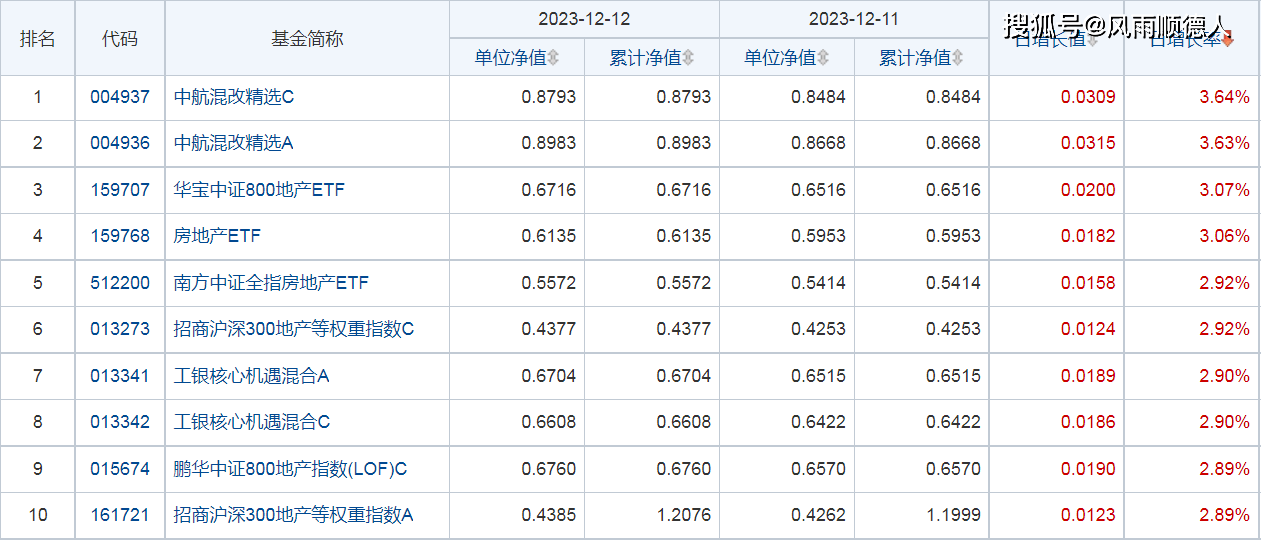The height and width of the screenshot is (540, 1261).
Task: Click the red 日增长率 sort arrow
Action: click(x=1228, y=40)
